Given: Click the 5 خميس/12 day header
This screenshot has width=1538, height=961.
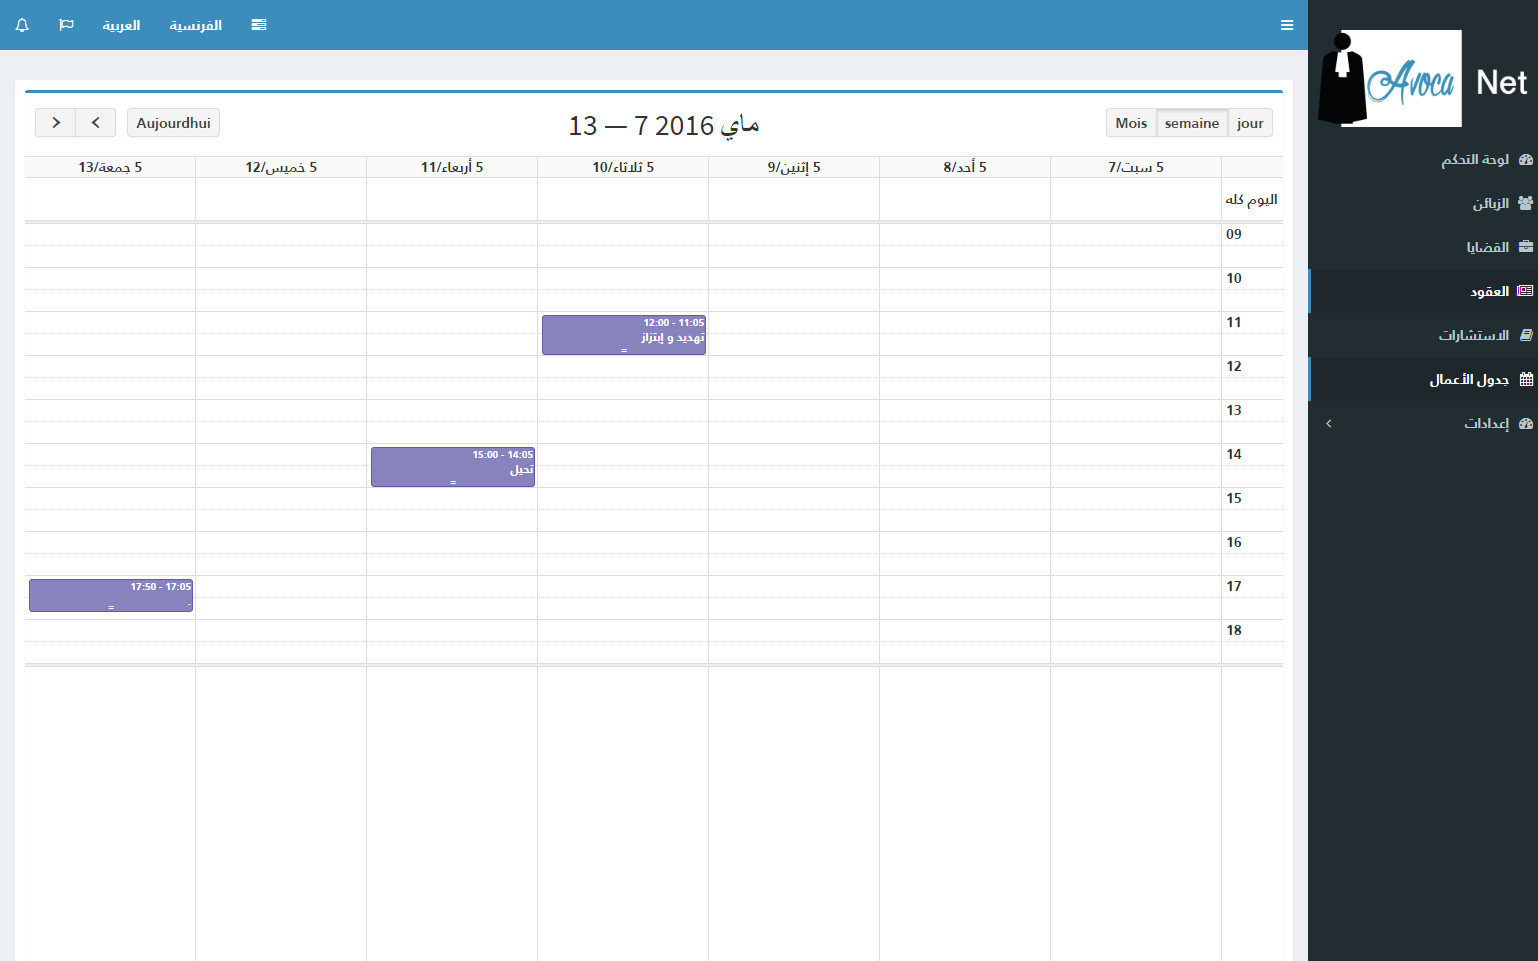Looking at the screenshot, I should coord(281,167).
